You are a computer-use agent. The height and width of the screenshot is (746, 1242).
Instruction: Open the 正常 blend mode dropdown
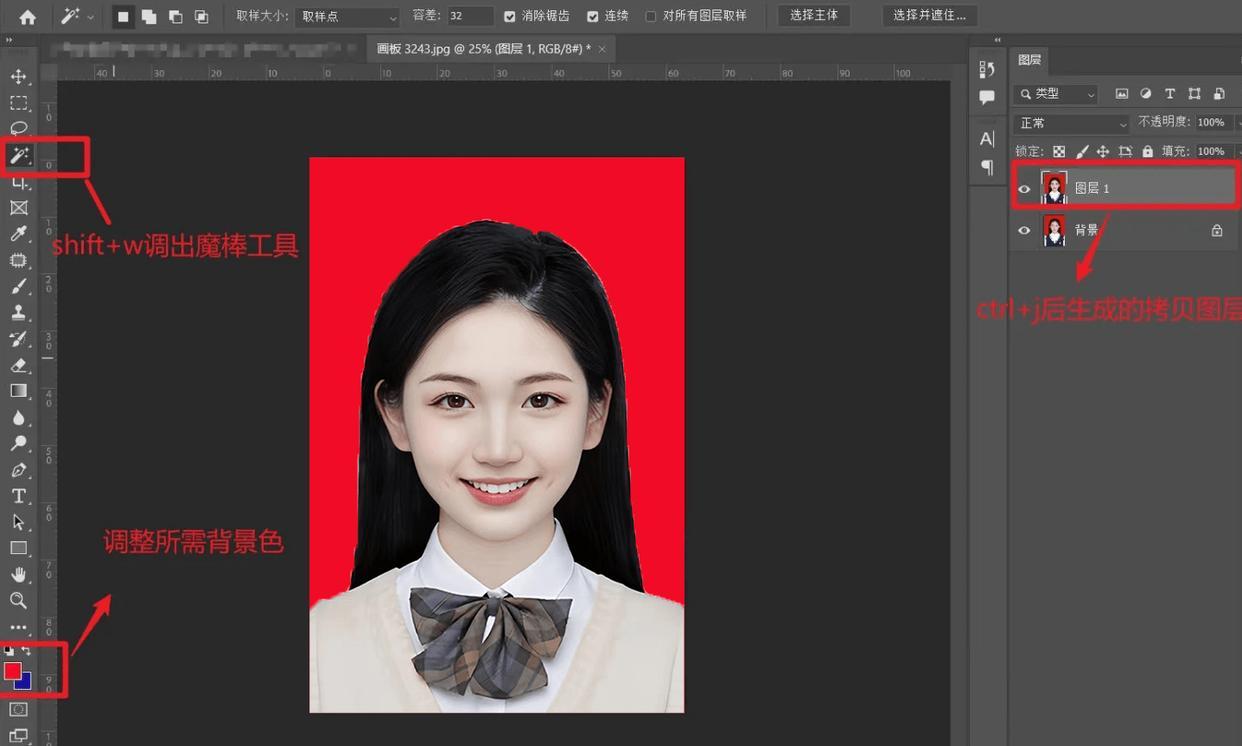pos(1071,123)
